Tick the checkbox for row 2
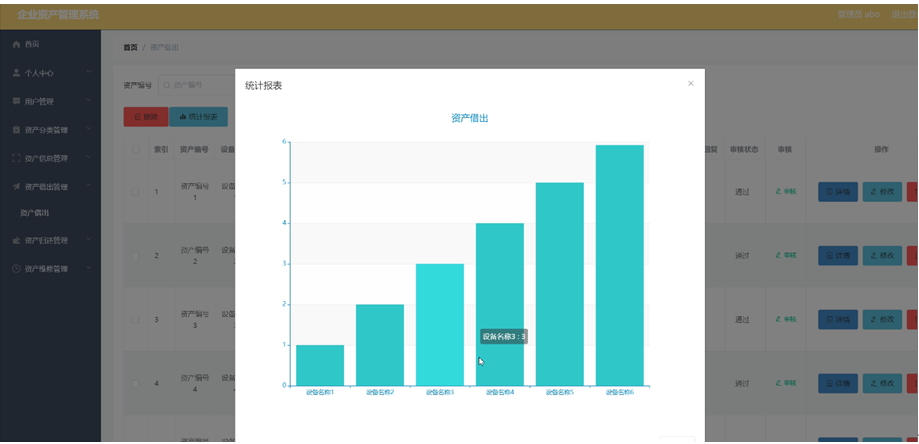The height and width of the screenshot is (444, 919). [136, 256]
